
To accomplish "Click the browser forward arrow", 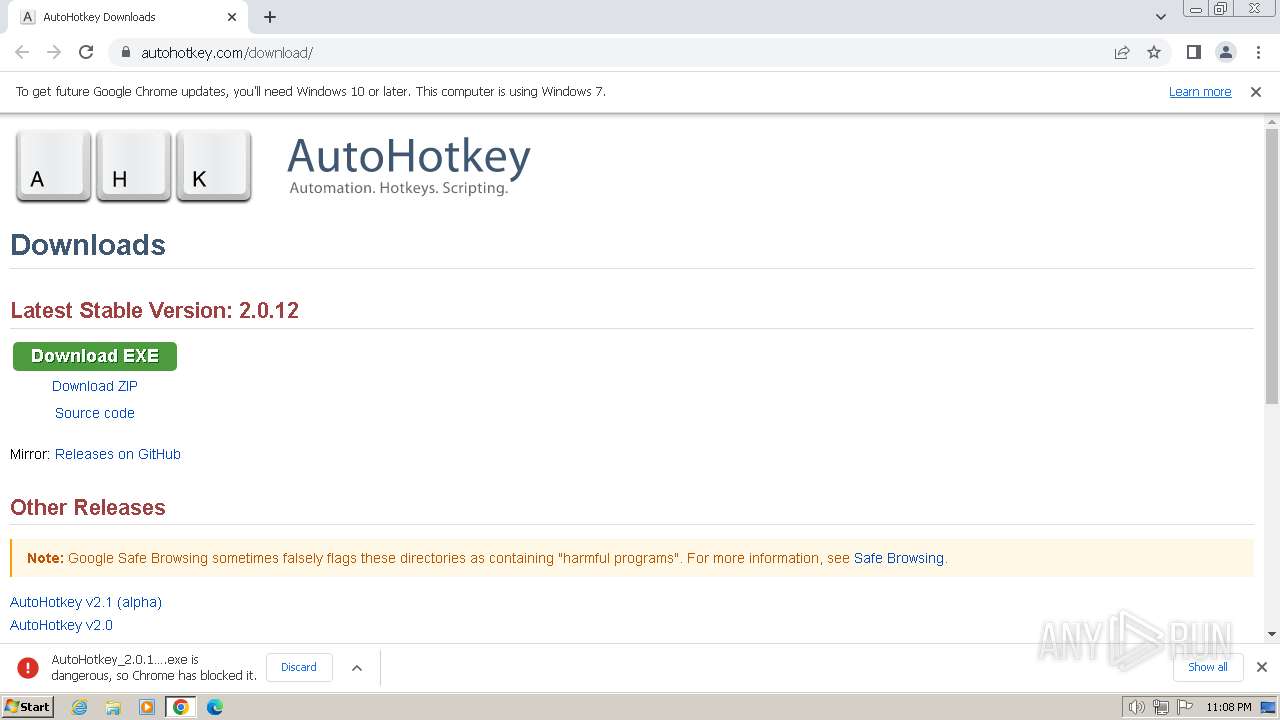I will point(54,52).
